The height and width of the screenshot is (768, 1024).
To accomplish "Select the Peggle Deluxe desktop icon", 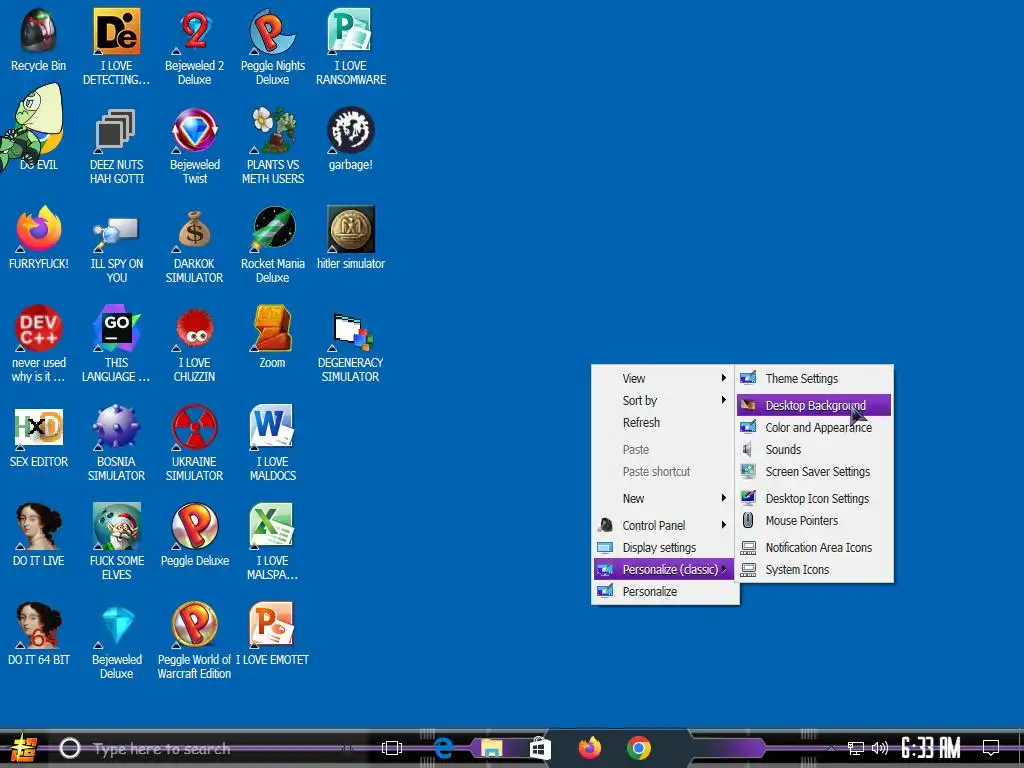I will coord(195,526).
